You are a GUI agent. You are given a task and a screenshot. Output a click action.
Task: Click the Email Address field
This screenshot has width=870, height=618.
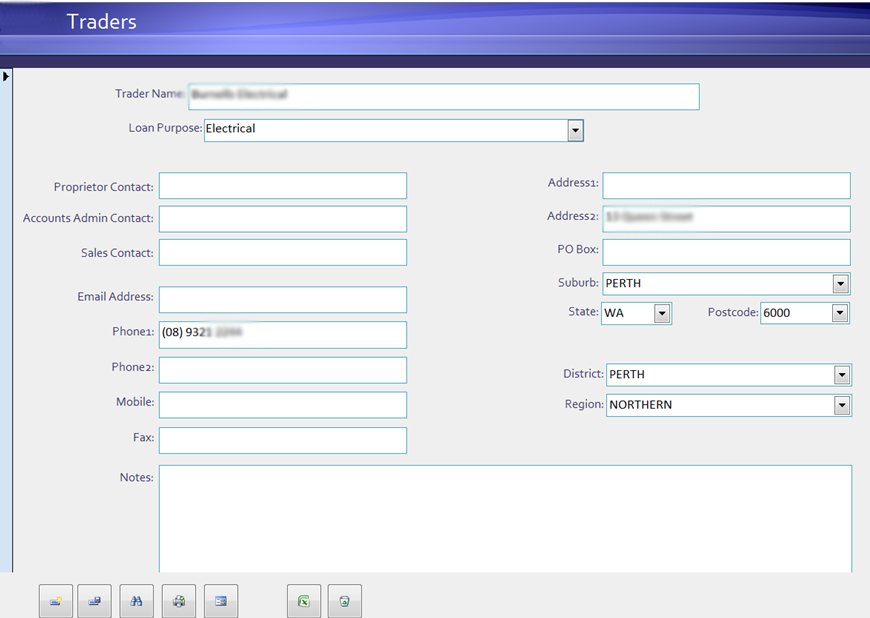(x=282, y=300)
